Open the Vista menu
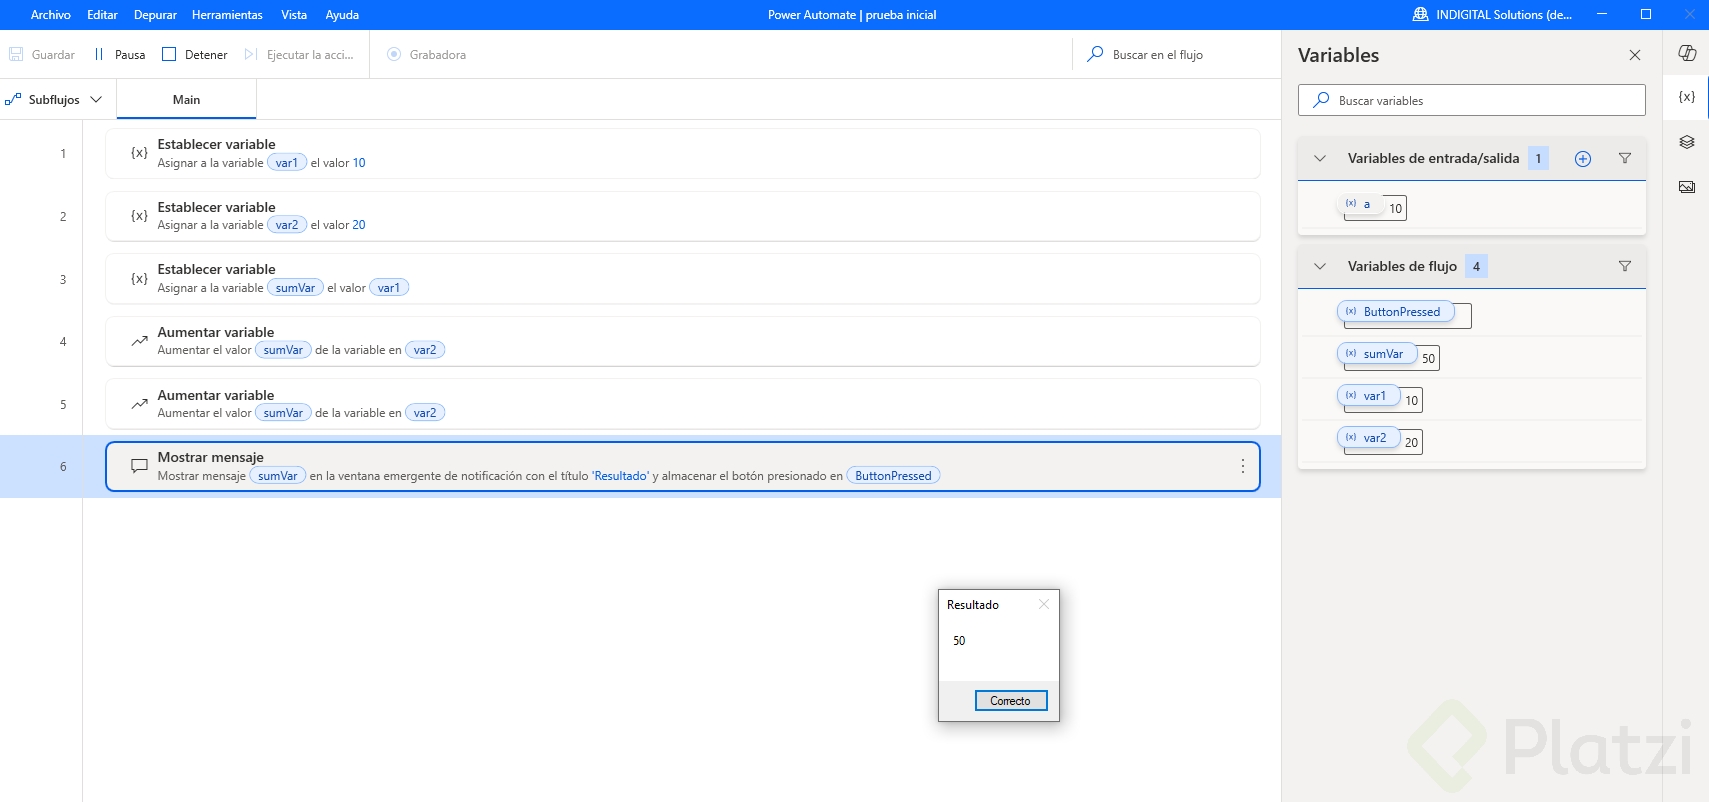This screenshot has width=1709, height=802. (x=294, y=15)
